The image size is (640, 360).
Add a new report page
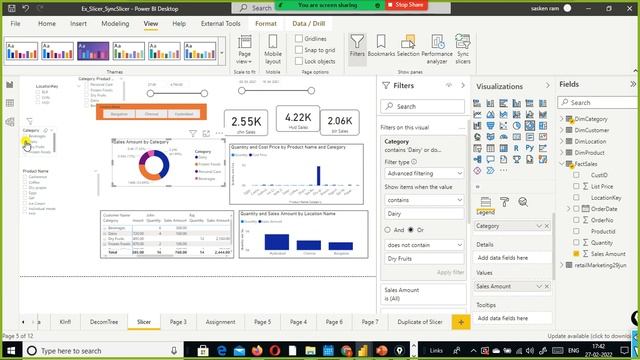461,322
